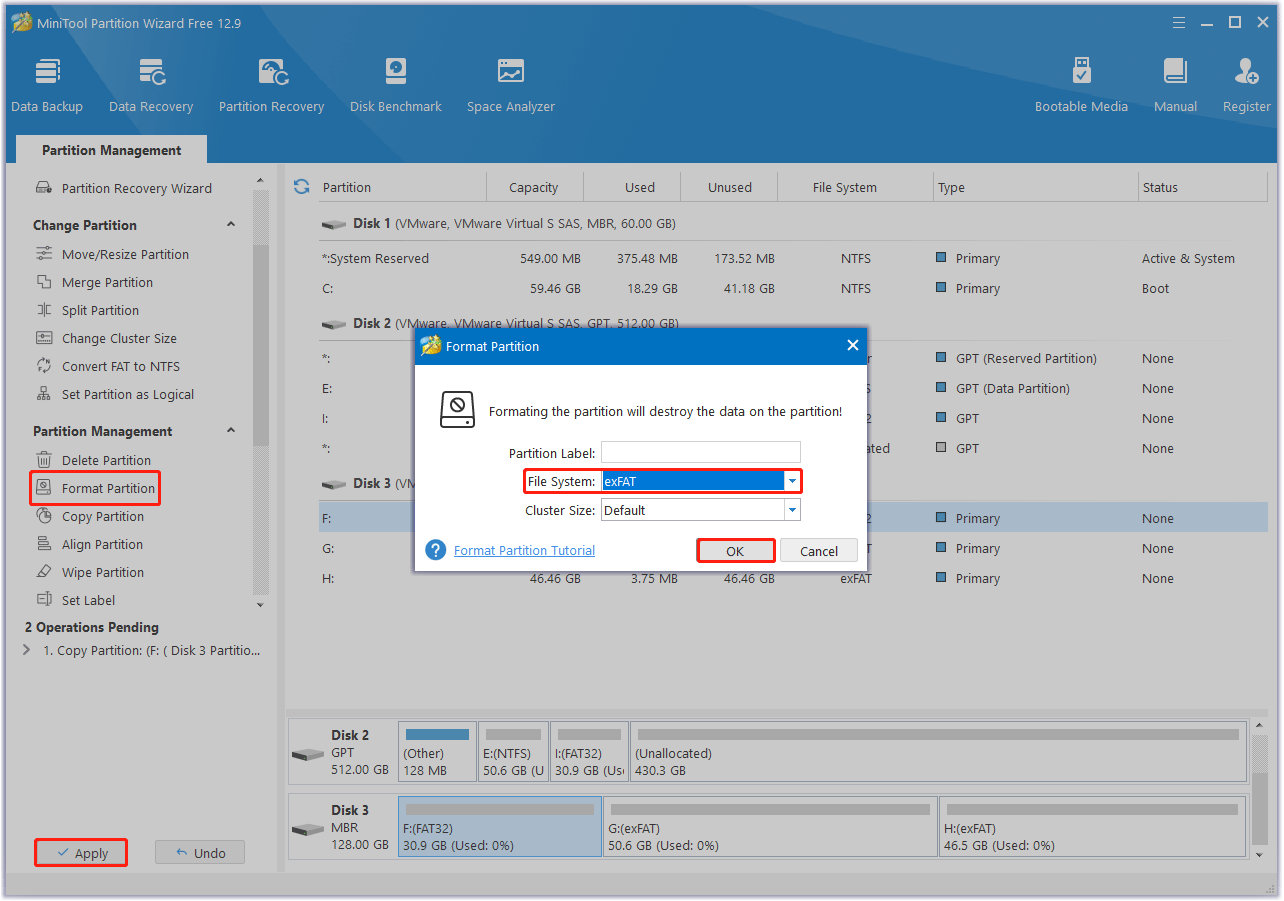Select F:(FAT32) block in disk map
Viewport: 1284px width, 901px height.
[x=500, y=827]
